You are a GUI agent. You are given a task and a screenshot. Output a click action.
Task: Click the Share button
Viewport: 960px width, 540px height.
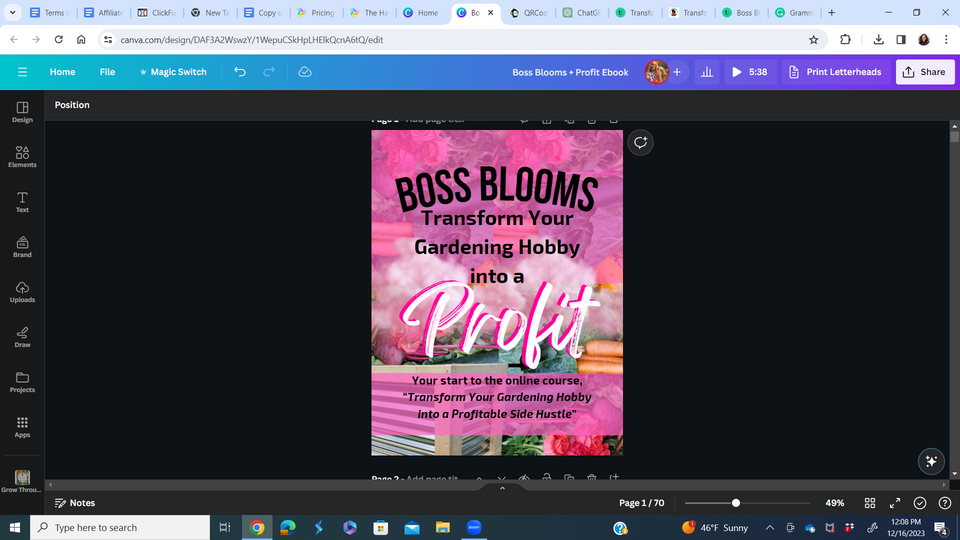[x=924, y=72]
